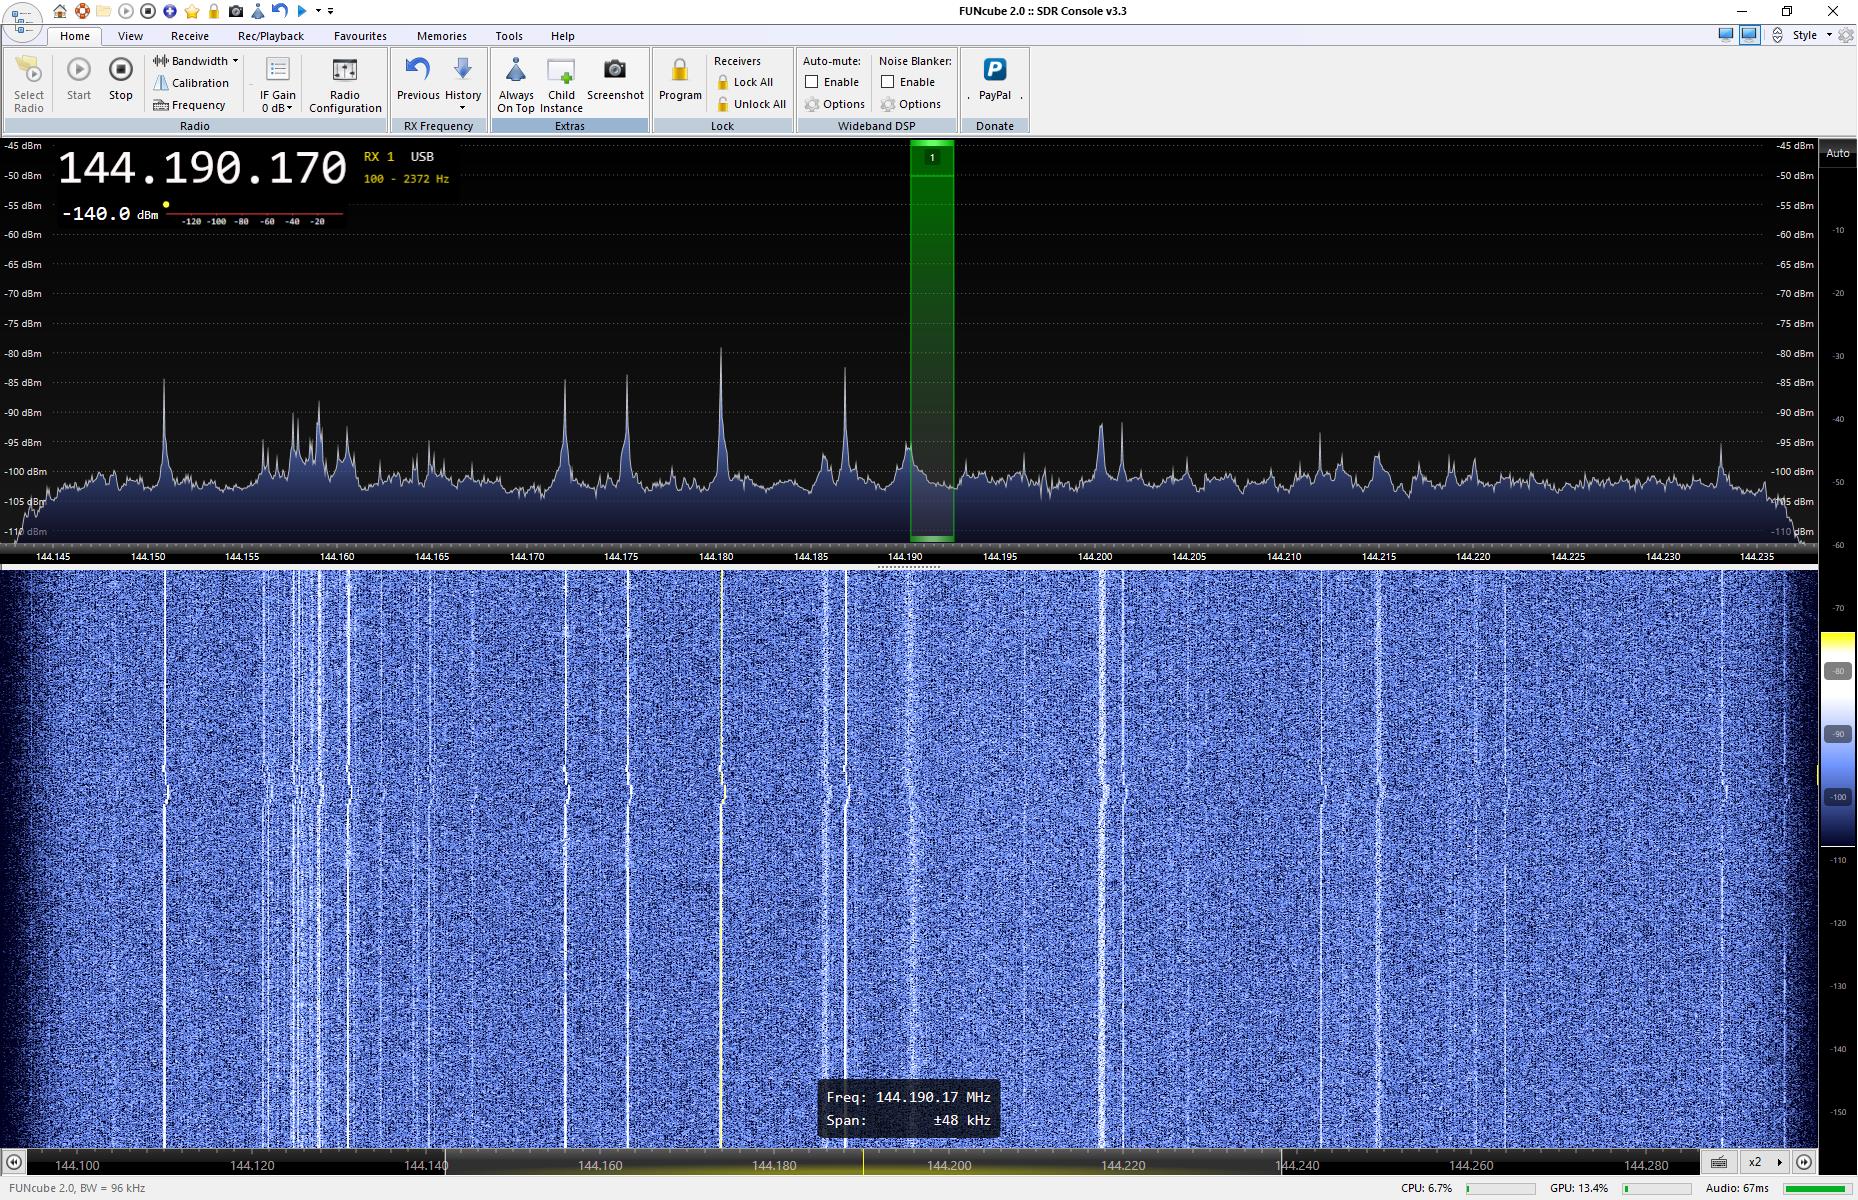Click Unlock All receivers

tap(751, 104)
